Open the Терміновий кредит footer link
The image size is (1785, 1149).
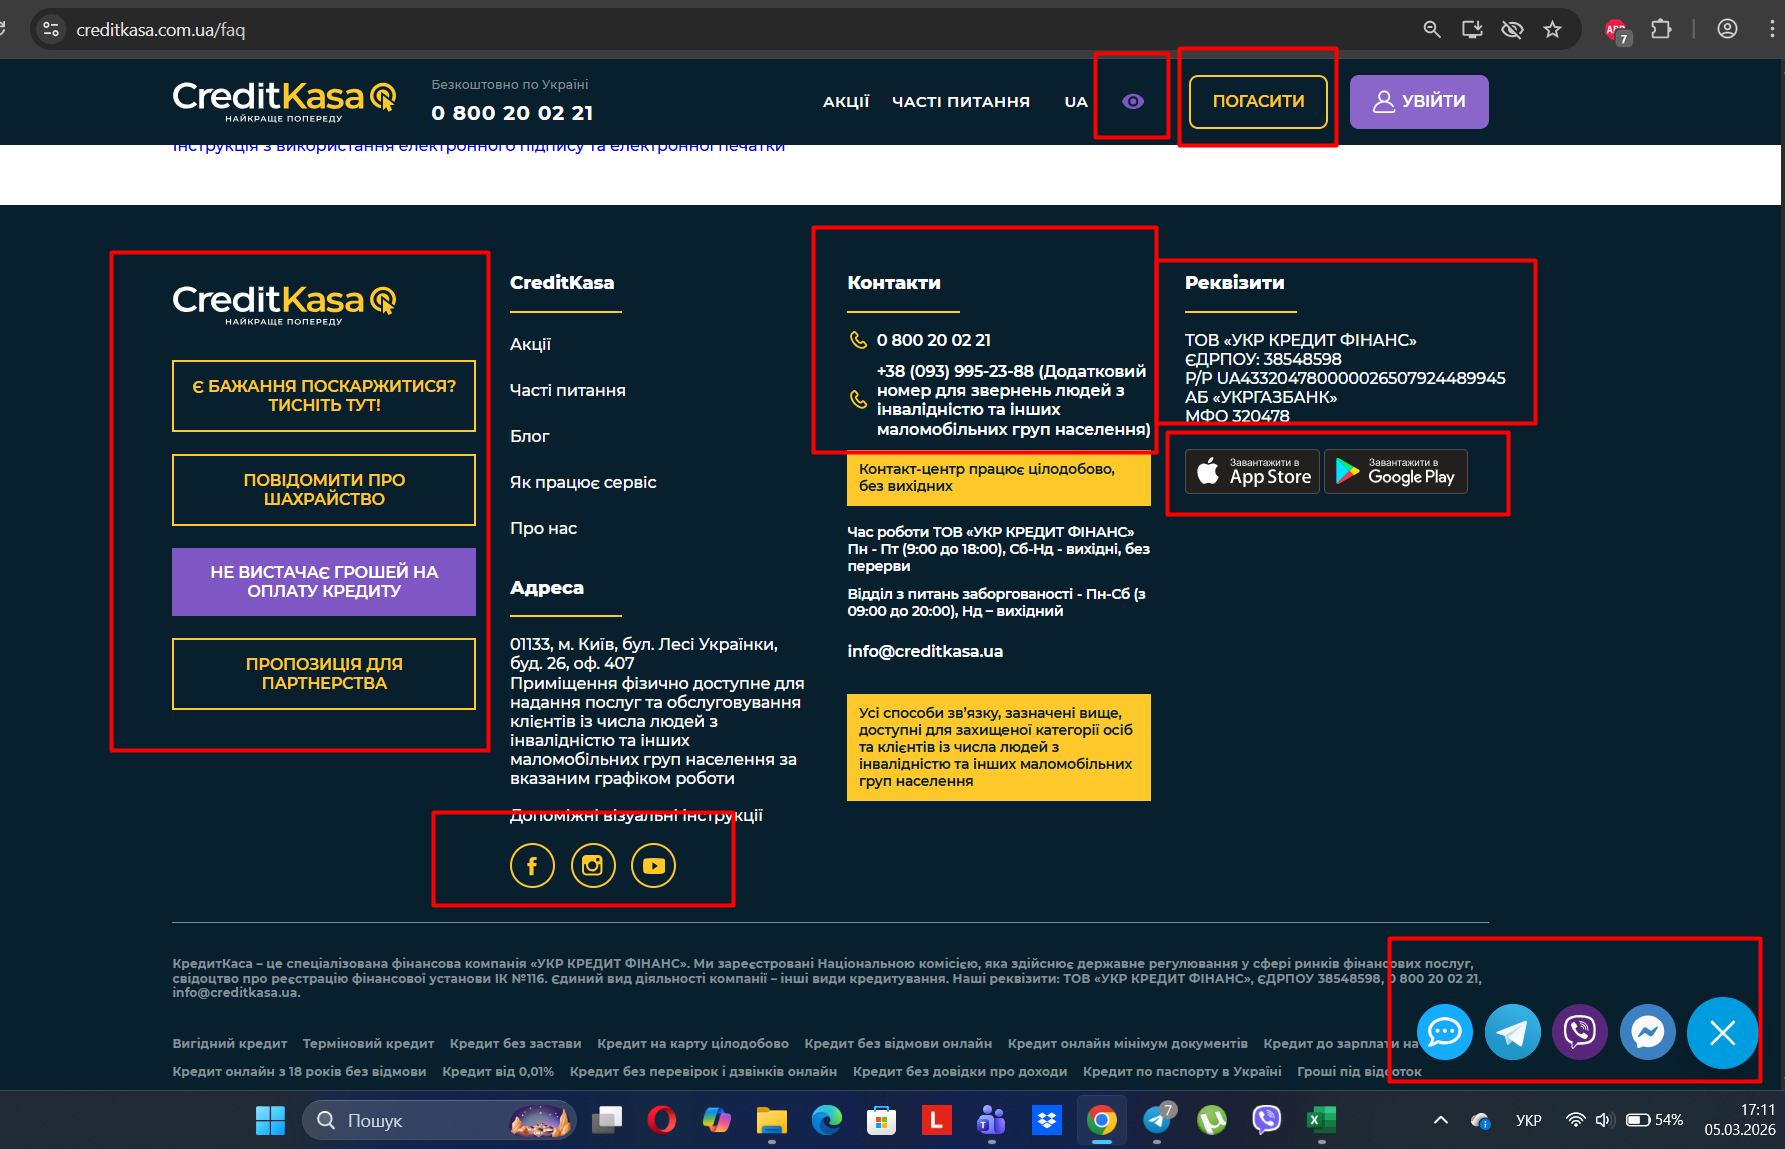(x=368, y=1043)
